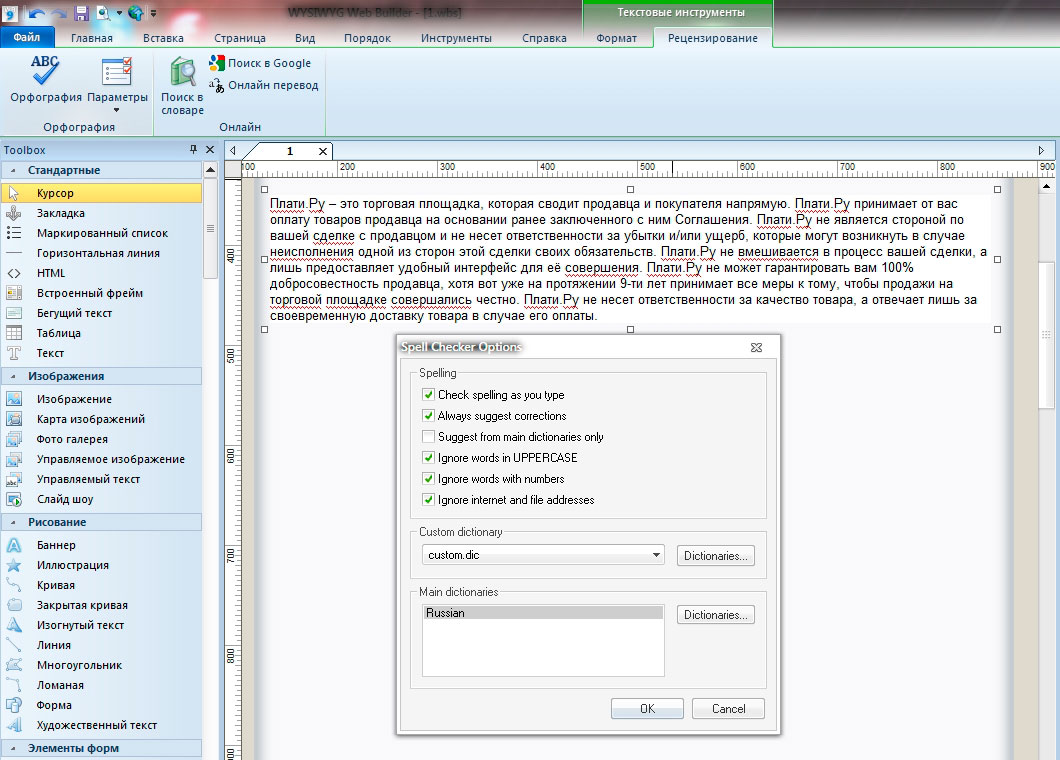1060x760 pixels.
Task: Select the Cursor tool in Toolbox
Action: [x=101, y=193]
